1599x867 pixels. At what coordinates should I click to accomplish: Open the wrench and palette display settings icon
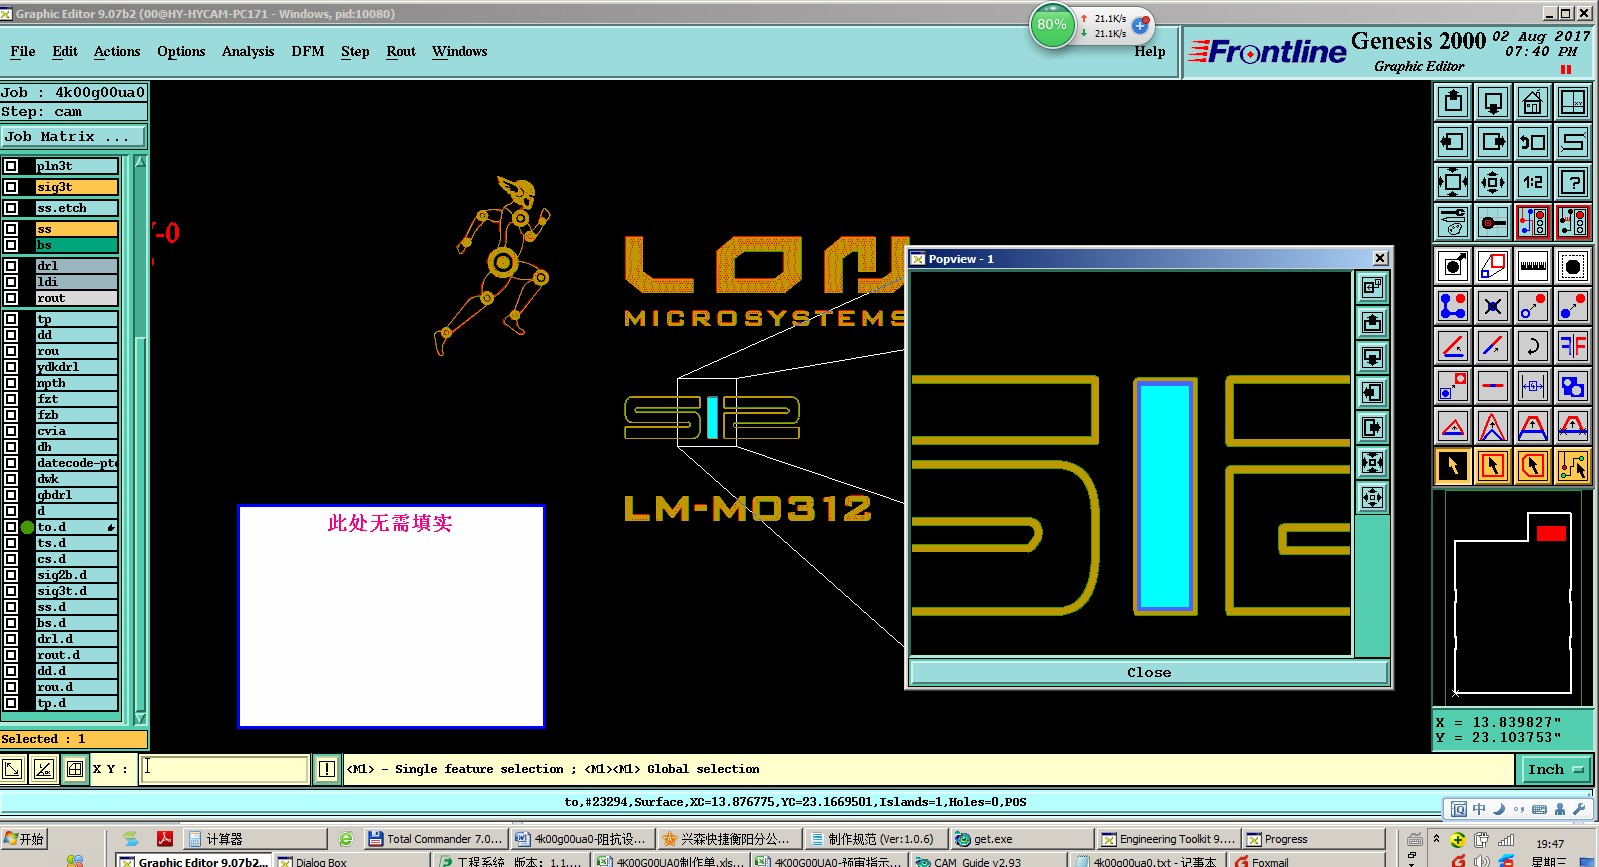click(1453, 222)
